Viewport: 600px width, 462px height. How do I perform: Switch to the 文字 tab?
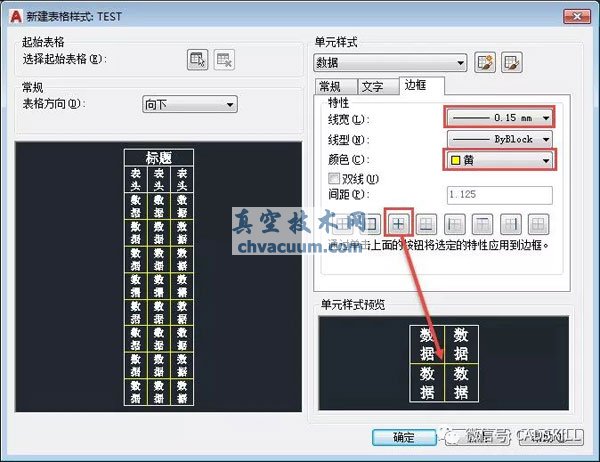[x=377, y=87]
